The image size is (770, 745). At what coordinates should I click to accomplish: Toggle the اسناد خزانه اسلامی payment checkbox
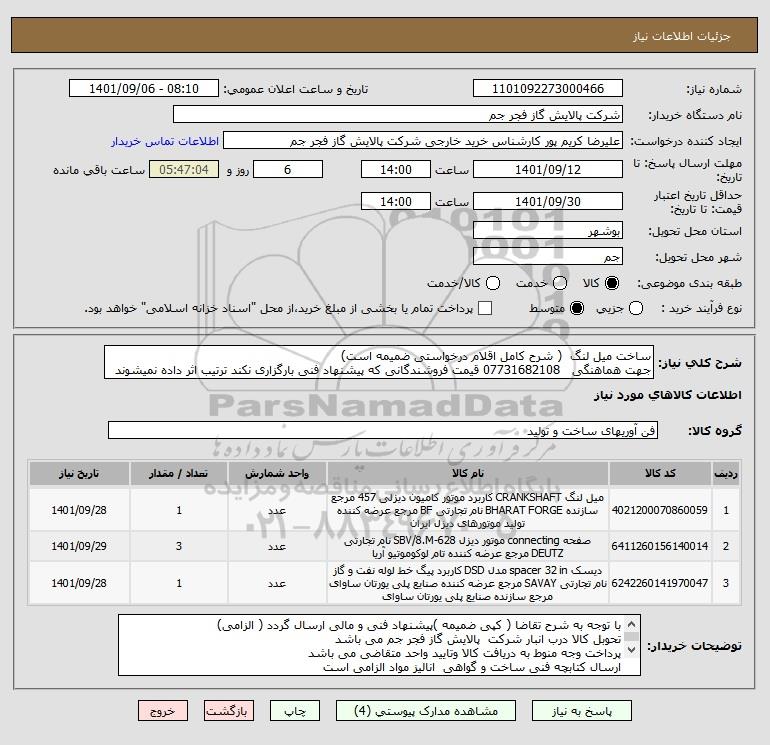485,308
